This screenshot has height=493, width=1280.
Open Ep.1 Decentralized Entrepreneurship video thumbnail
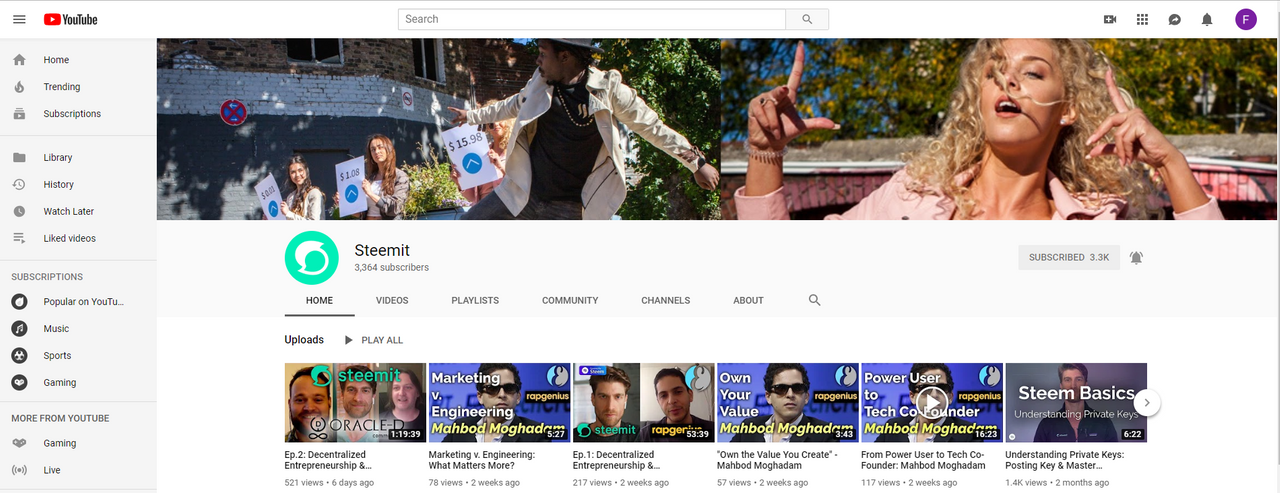pos(643,402)
